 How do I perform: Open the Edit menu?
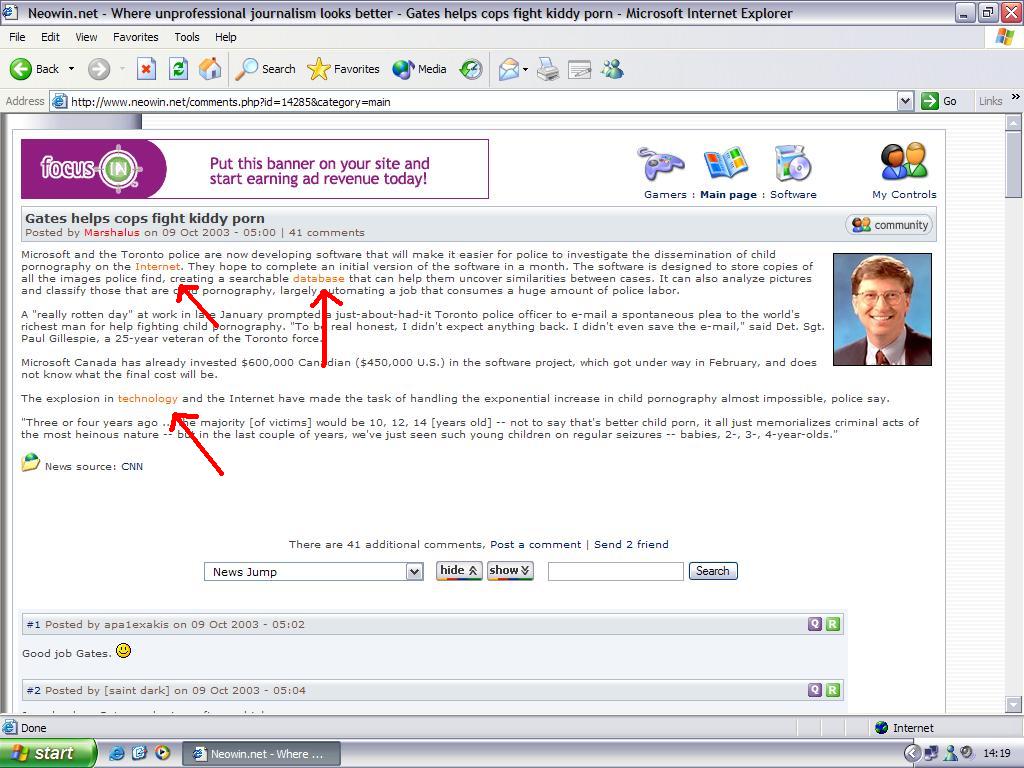(50, 37)
